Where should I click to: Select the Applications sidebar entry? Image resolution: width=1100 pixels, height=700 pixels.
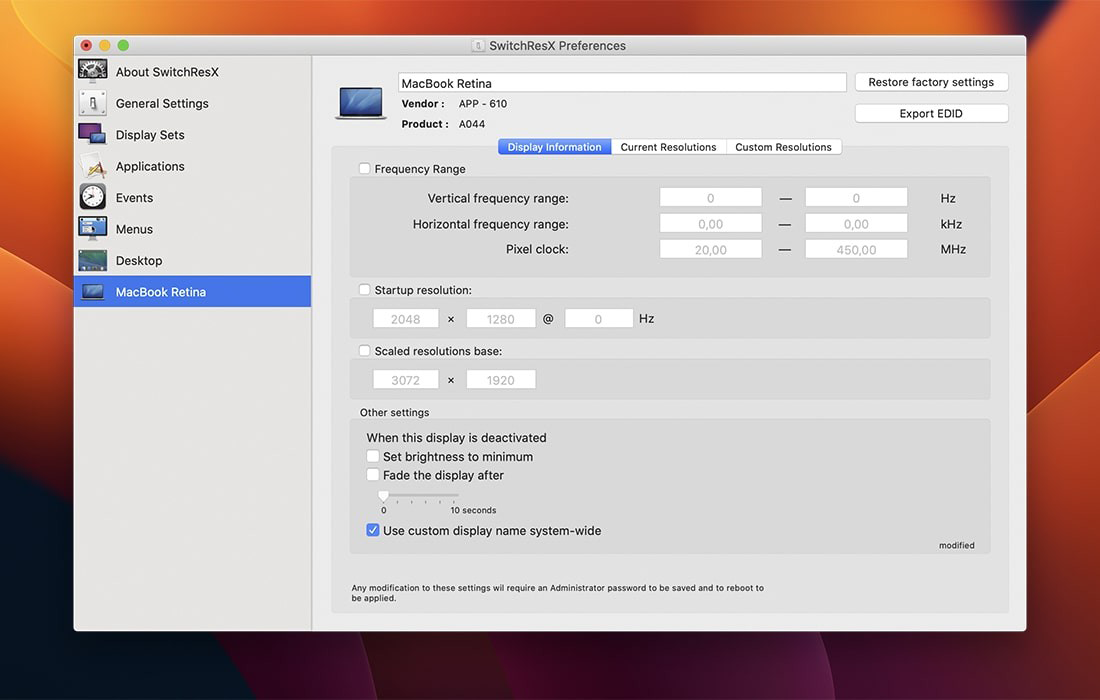[150, 166]
